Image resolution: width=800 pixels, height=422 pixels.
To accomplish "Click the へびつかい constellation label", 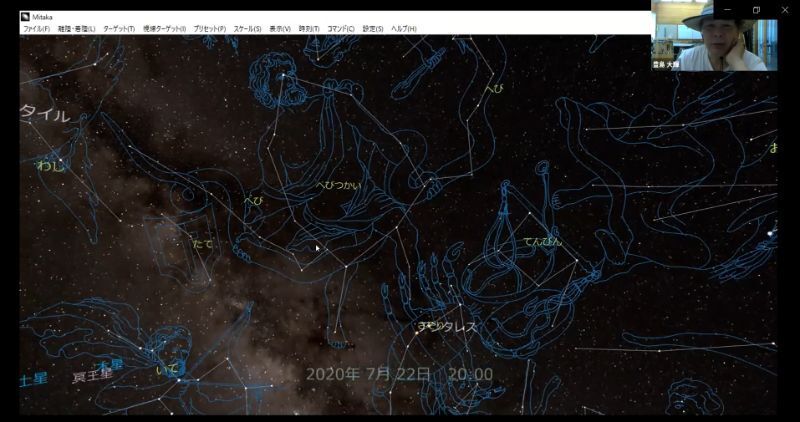I will (338, 186).
